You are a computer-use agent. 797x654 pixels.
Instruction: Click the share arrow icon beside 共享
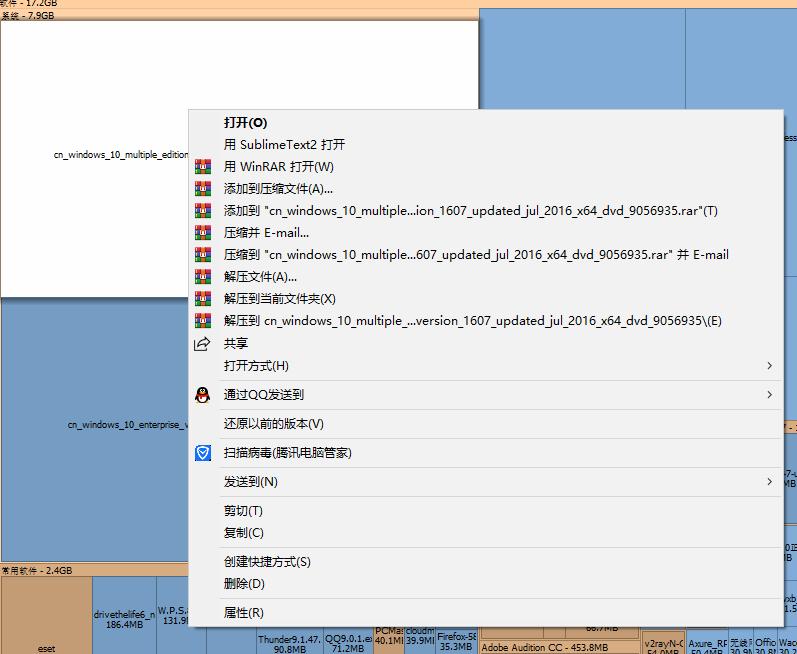click(x=202, y=344)
